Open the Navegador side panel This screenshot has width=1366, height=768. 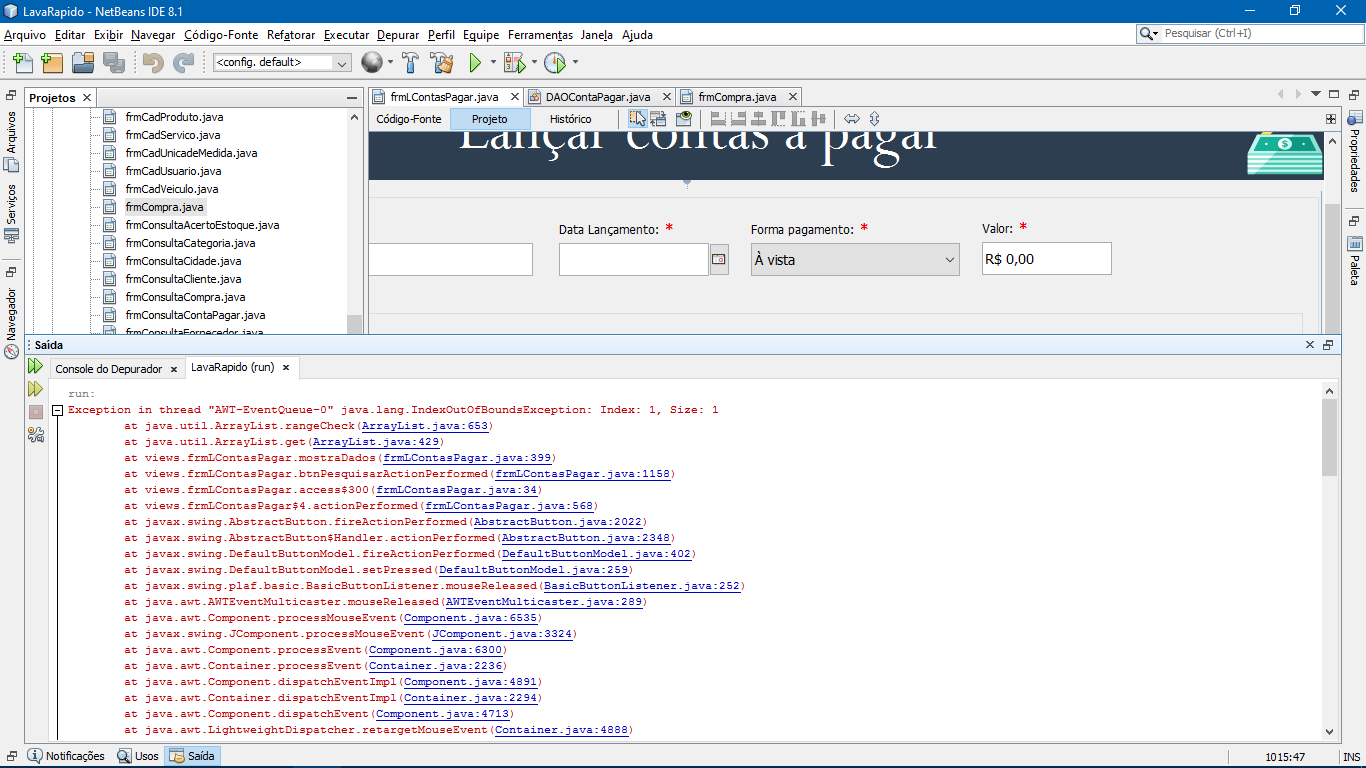tap(12, 322)
